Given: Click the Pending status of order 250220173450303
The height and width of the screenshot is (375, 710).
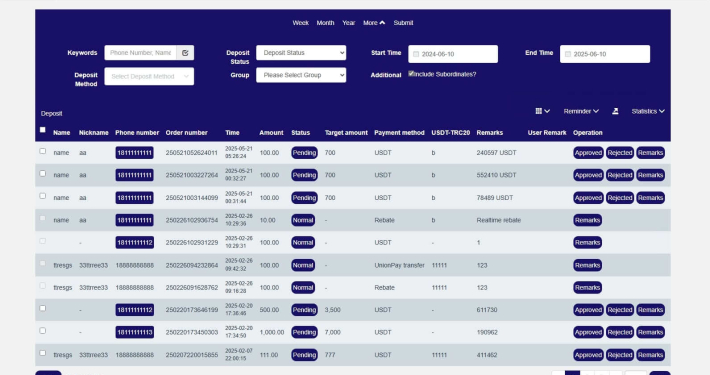Looking at the screenshot, I should point(304,332).
